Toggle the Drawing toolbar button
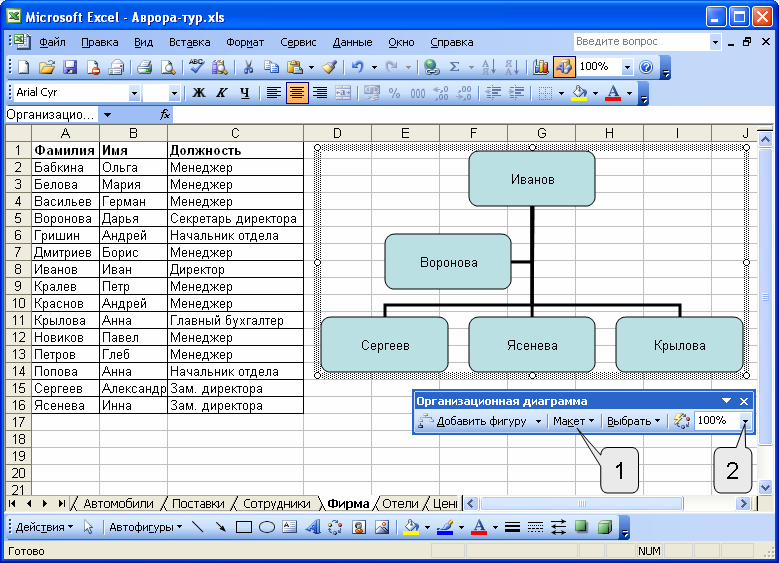The width and height of the screenshot is (779, 563). coord(564,67)
